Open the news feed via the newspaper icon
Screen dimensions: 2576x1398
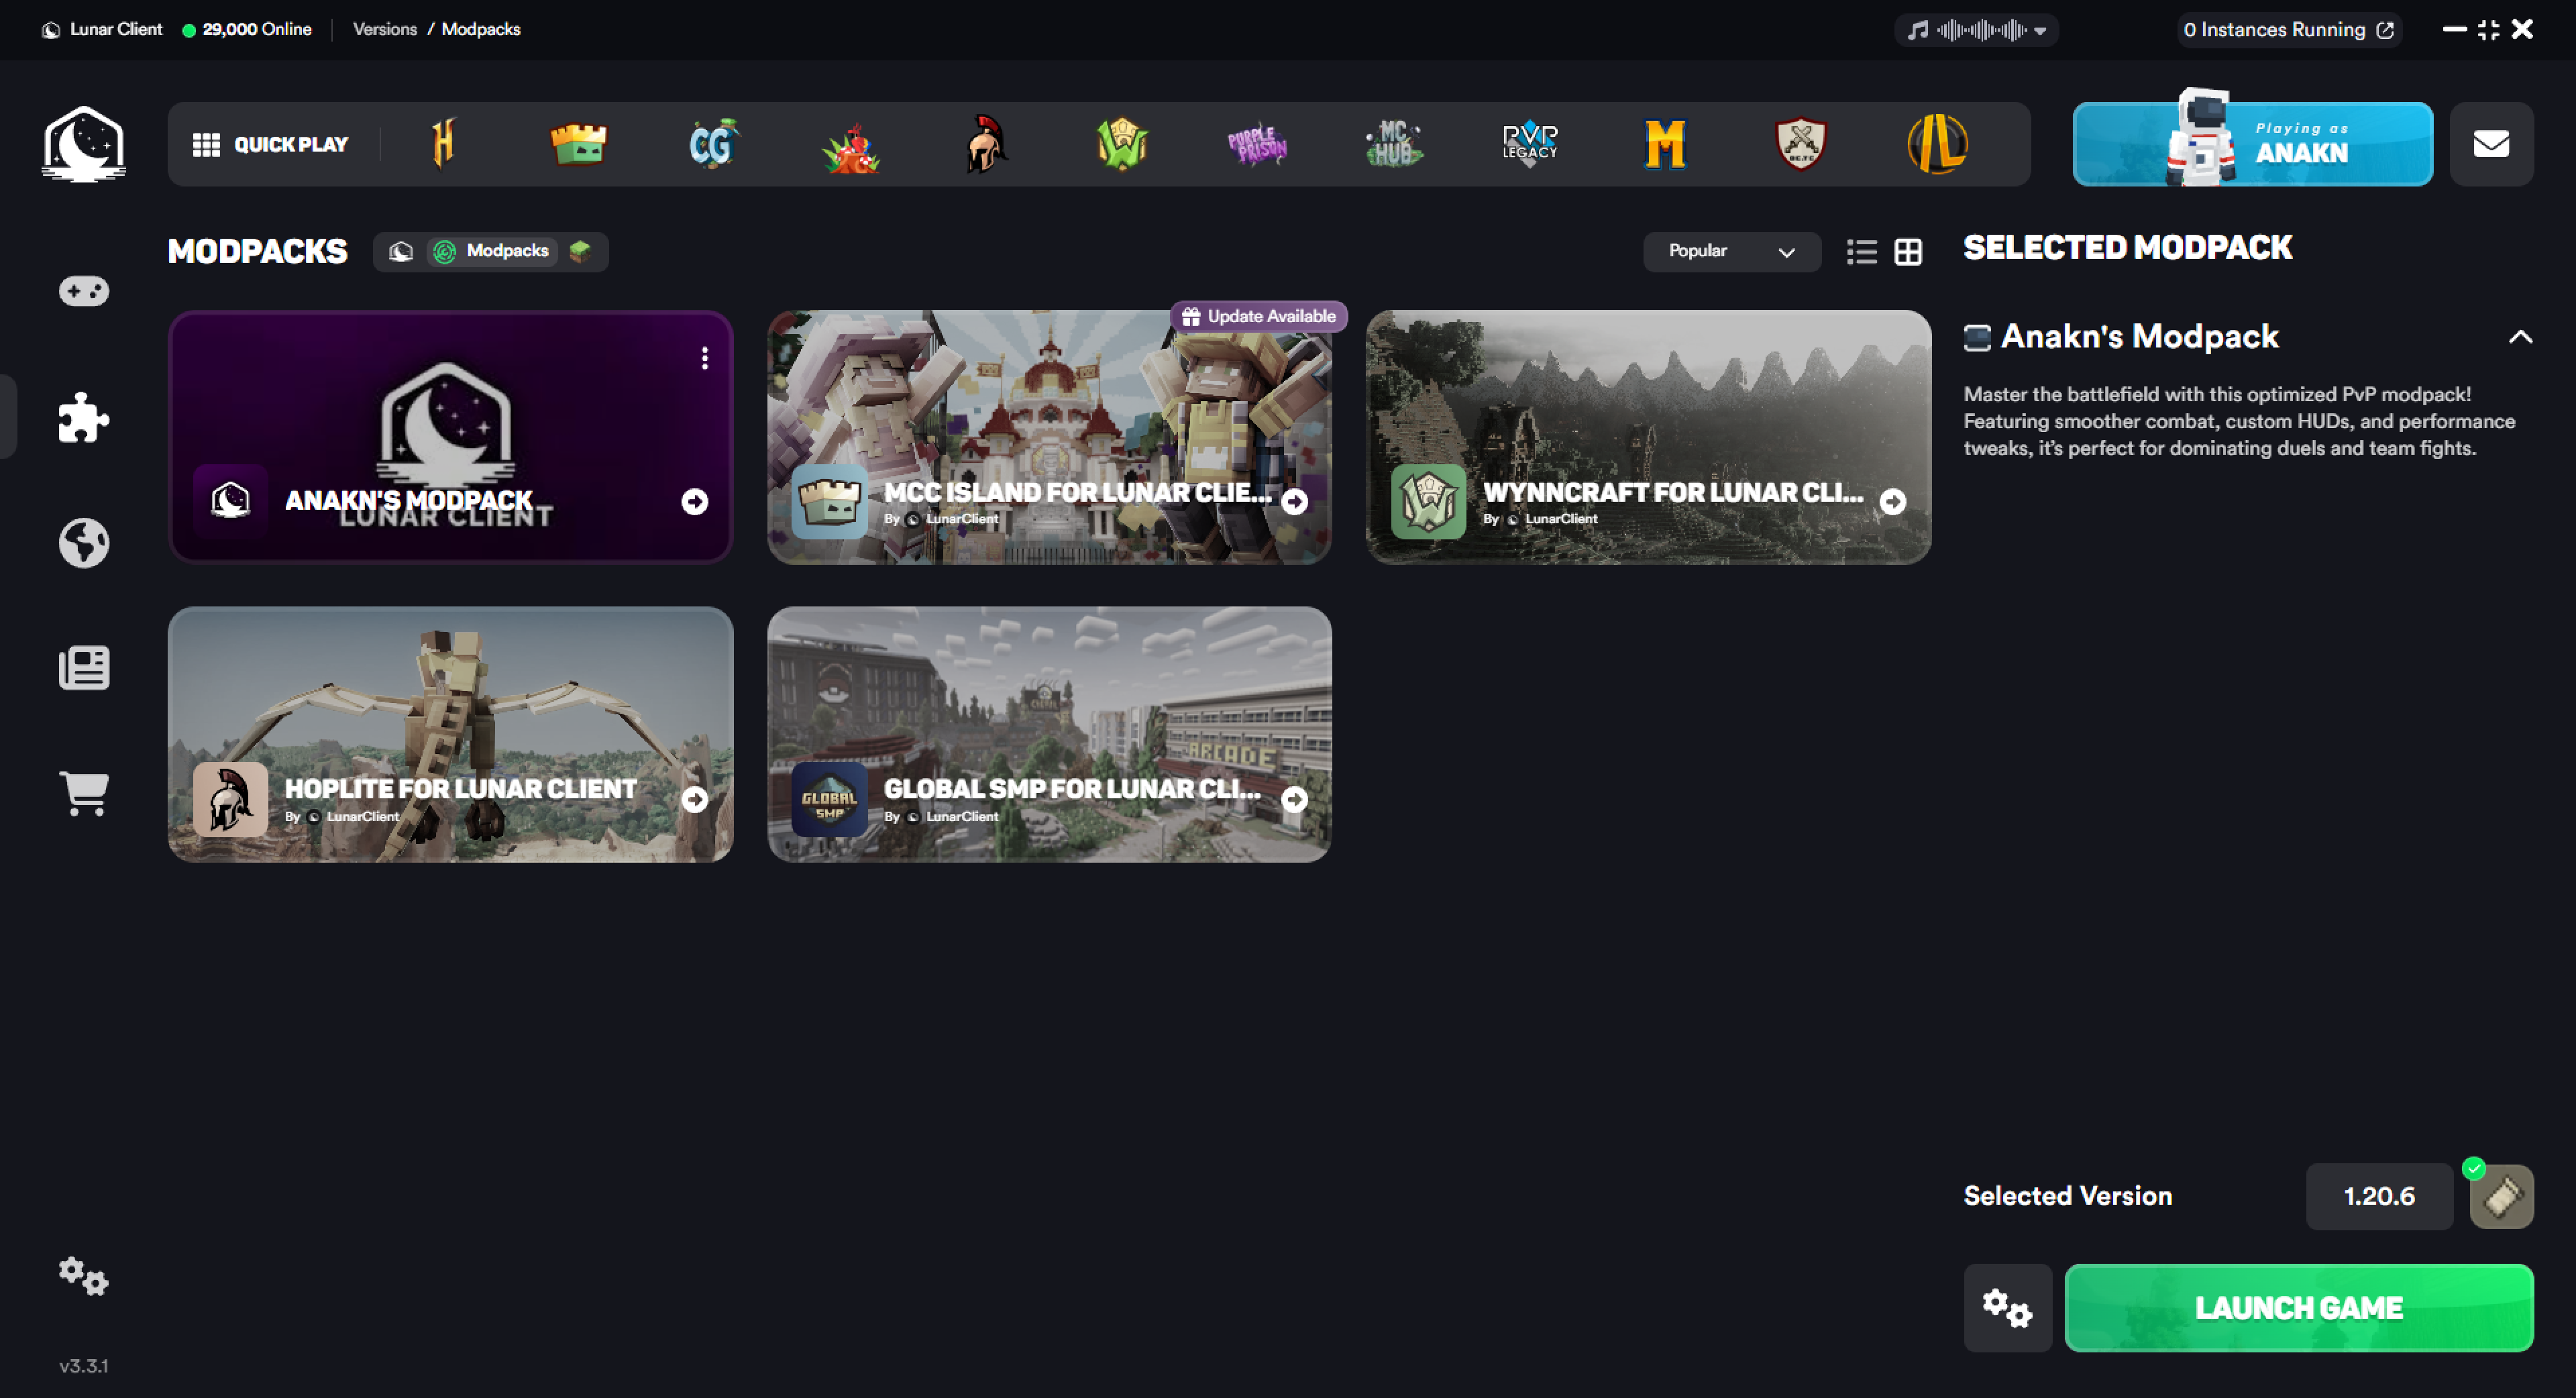84,667
